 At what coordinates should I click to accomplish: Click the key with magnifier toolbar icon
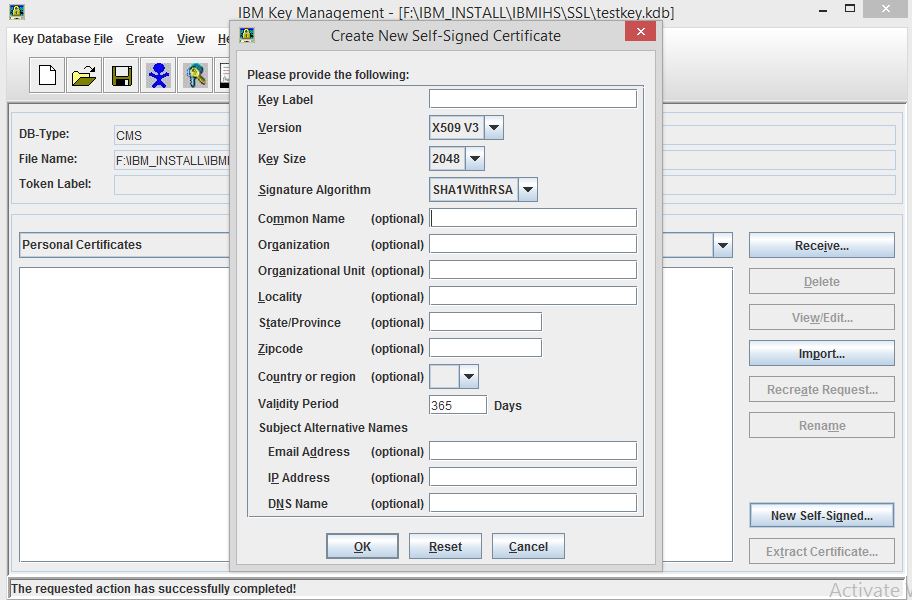pos(195,75)
